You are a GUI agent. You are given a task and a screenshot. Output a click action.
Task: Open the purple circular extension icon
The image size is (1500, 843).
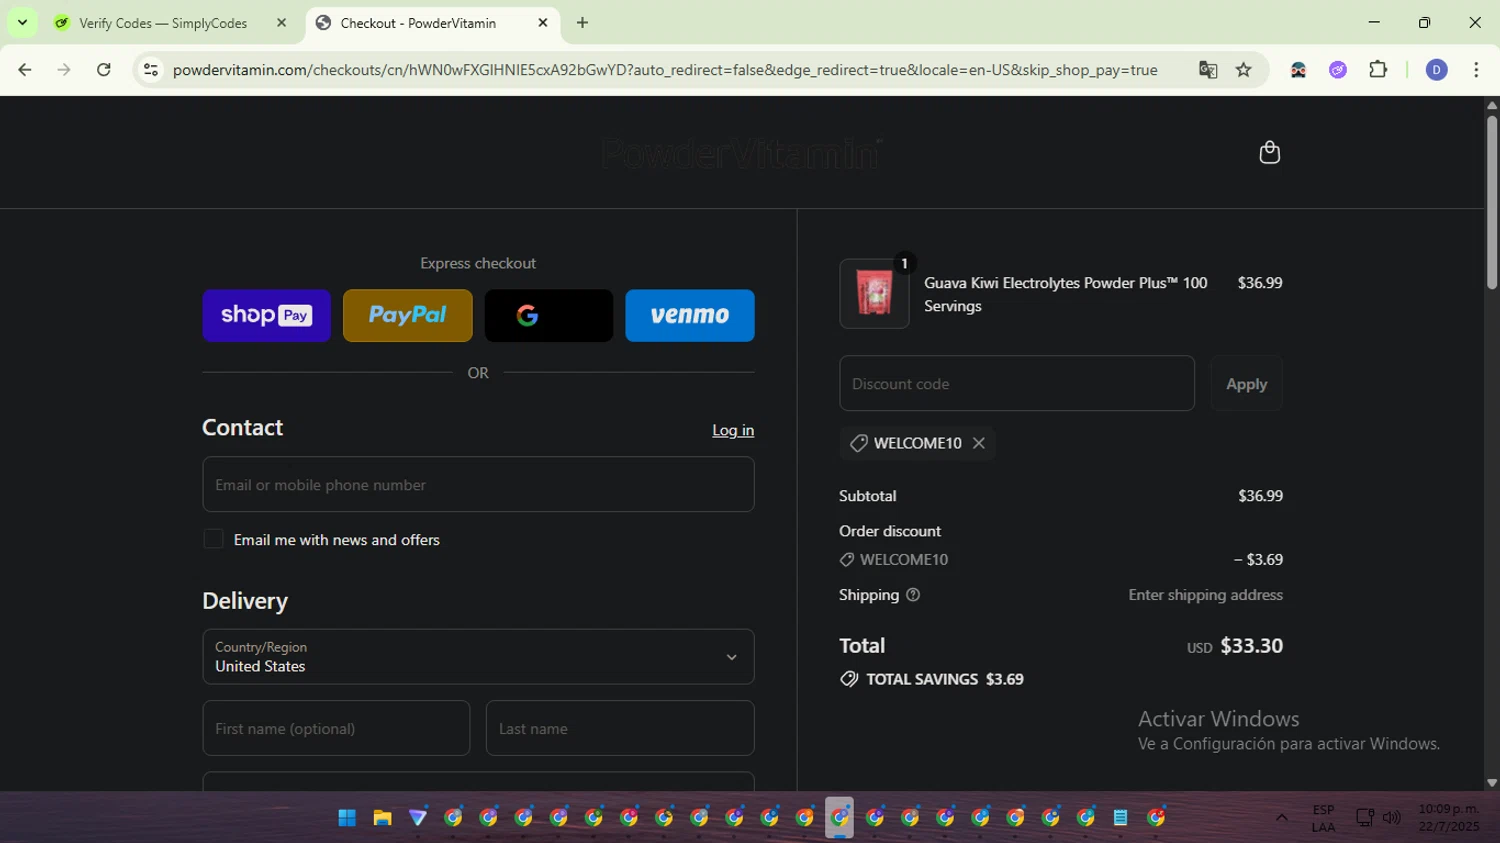(x=1338, y=70)
